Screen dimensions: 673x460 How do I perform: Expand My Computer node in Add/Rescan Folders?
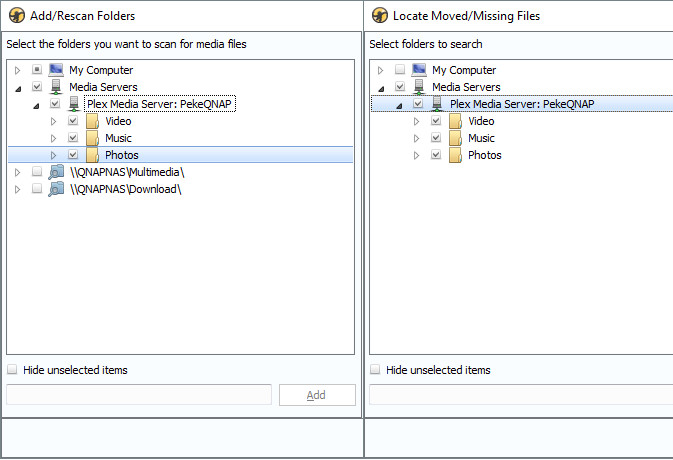coord(17,70)
